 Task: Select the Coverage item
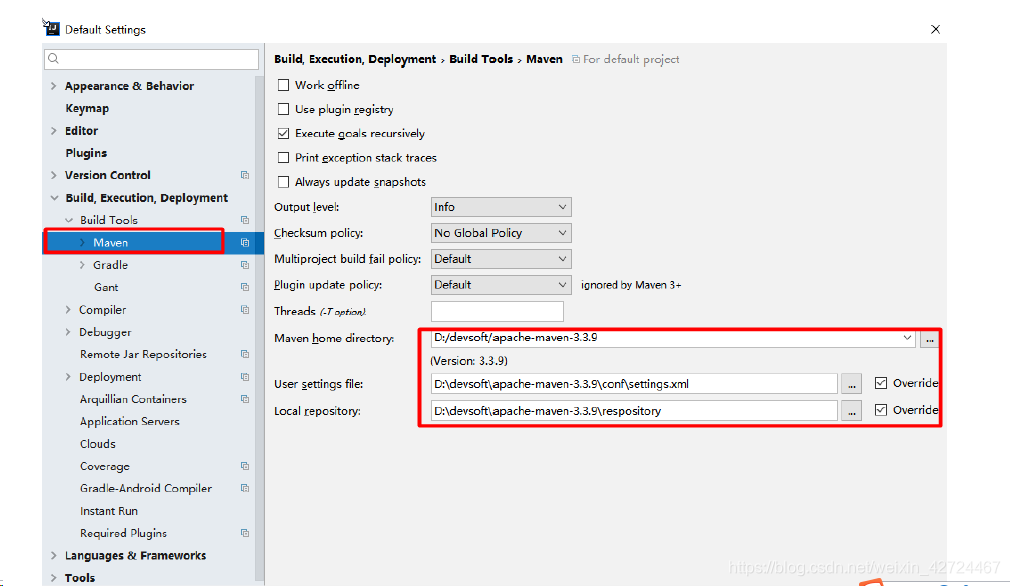[x=105, y=466]
